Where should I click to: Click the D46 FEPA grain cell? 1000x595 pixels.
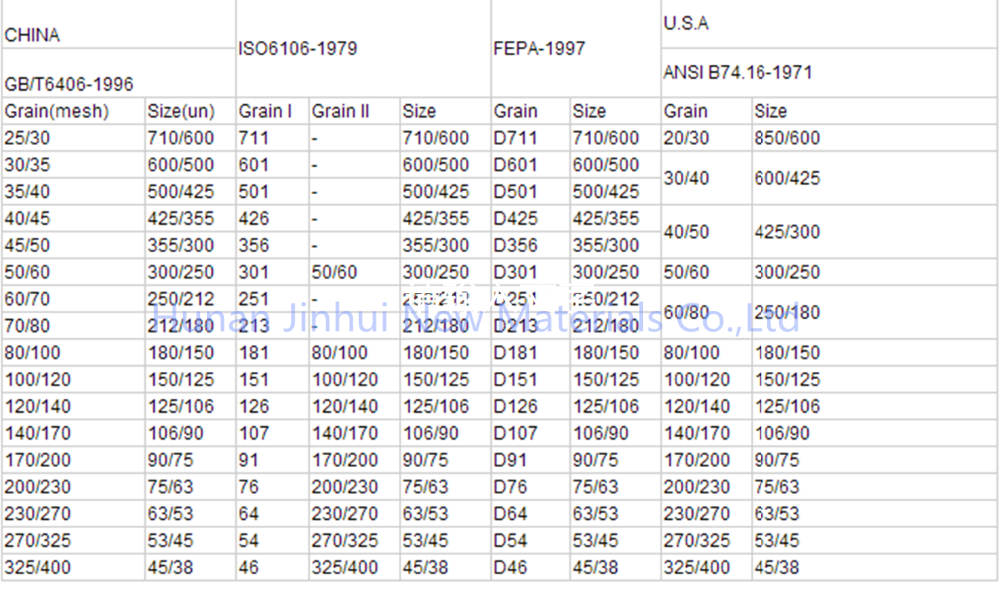[x=530, y=567]
